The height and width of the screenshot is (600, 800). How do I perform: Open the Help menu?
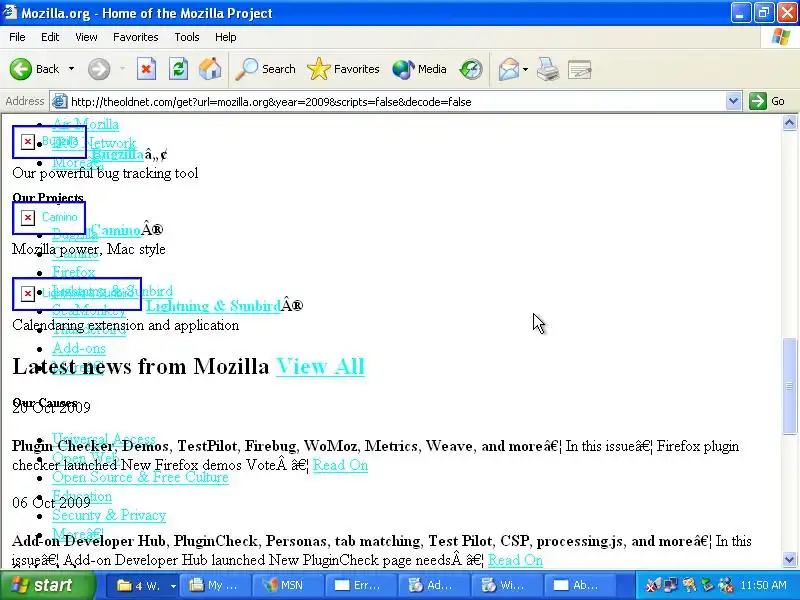tap(226, 37)
